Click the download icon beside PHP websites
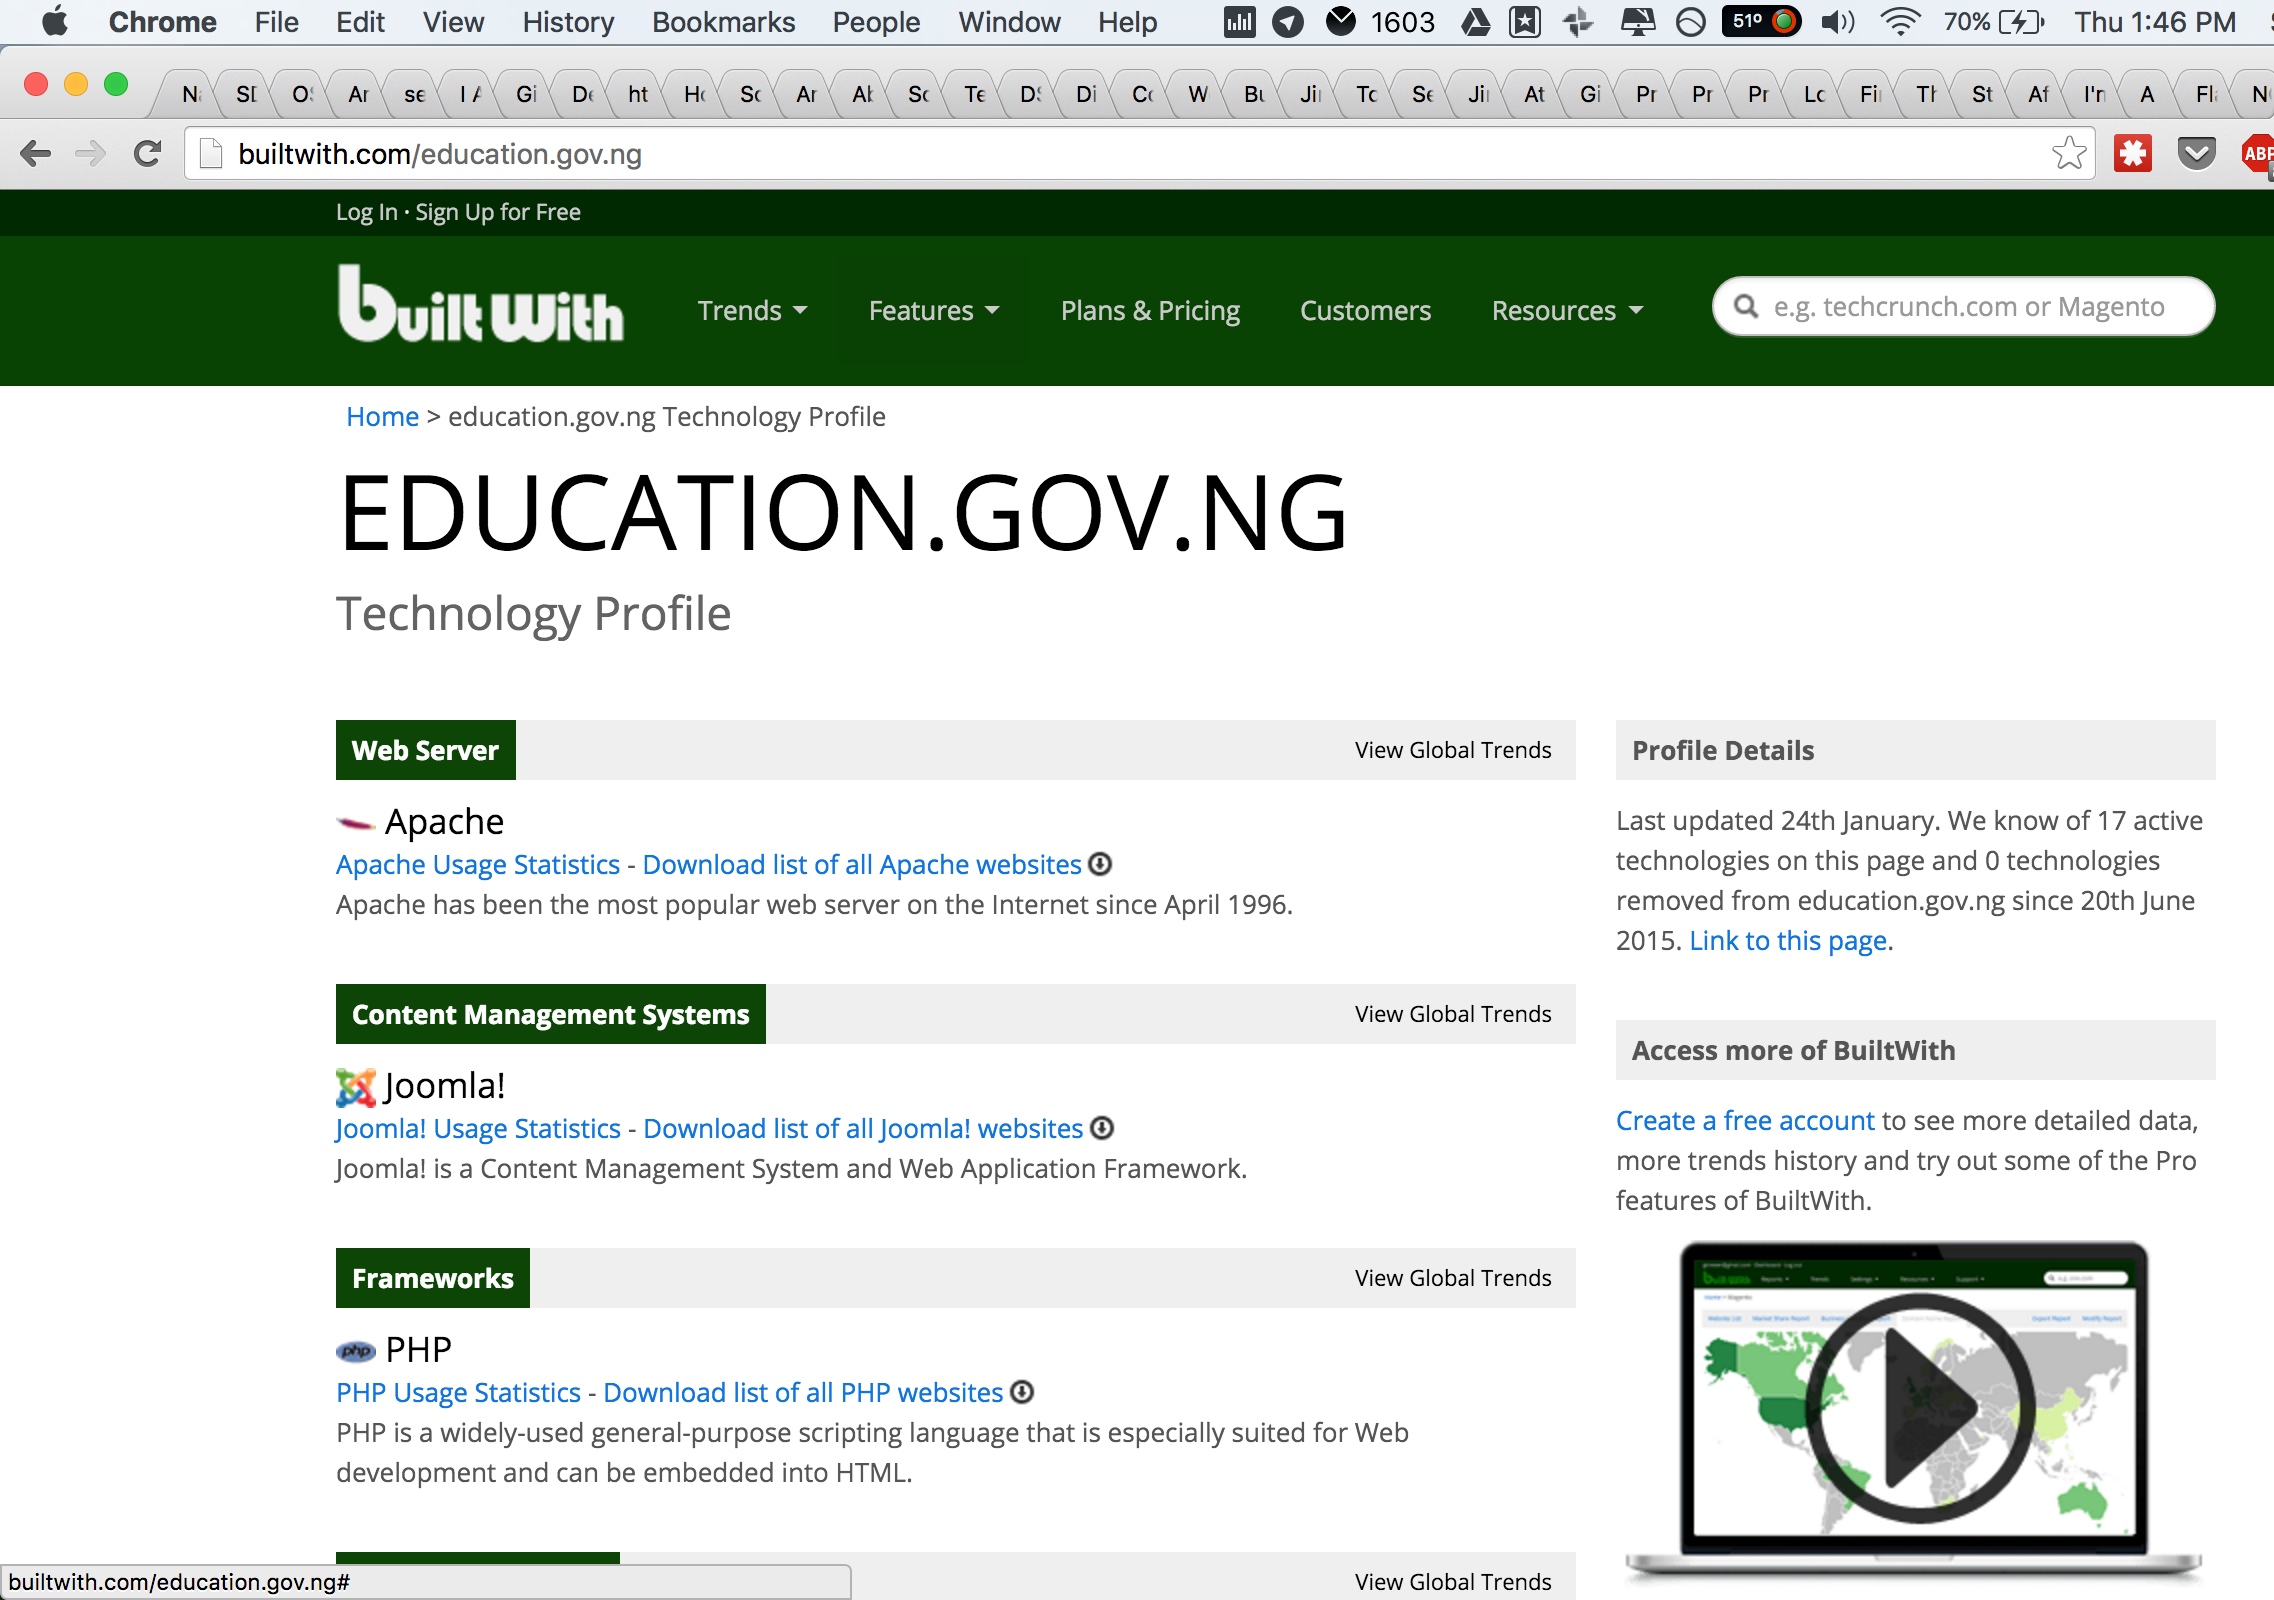Screen dimensions: 2274x1600 click(1021, 1392)
